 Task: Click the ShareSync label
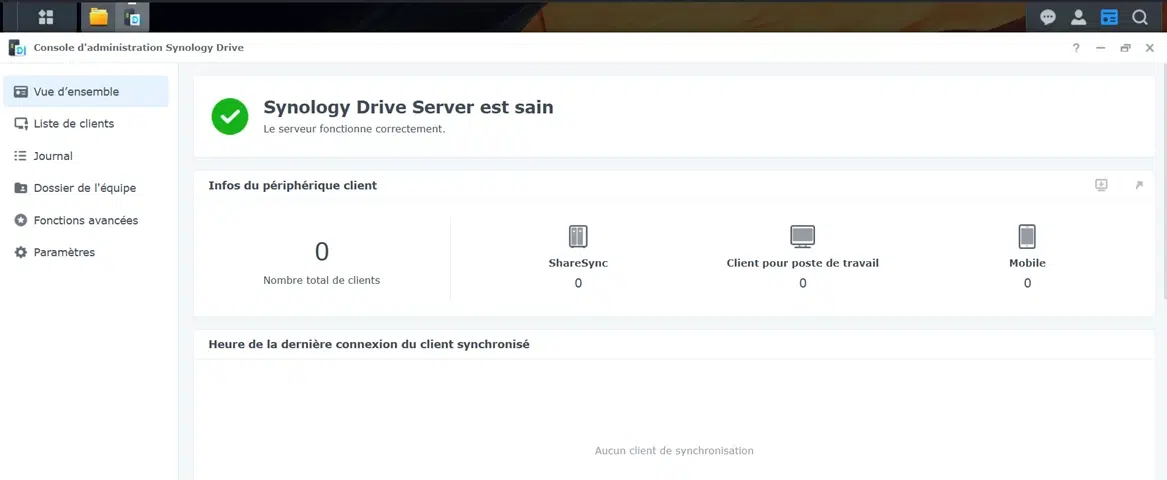[578, 263]
